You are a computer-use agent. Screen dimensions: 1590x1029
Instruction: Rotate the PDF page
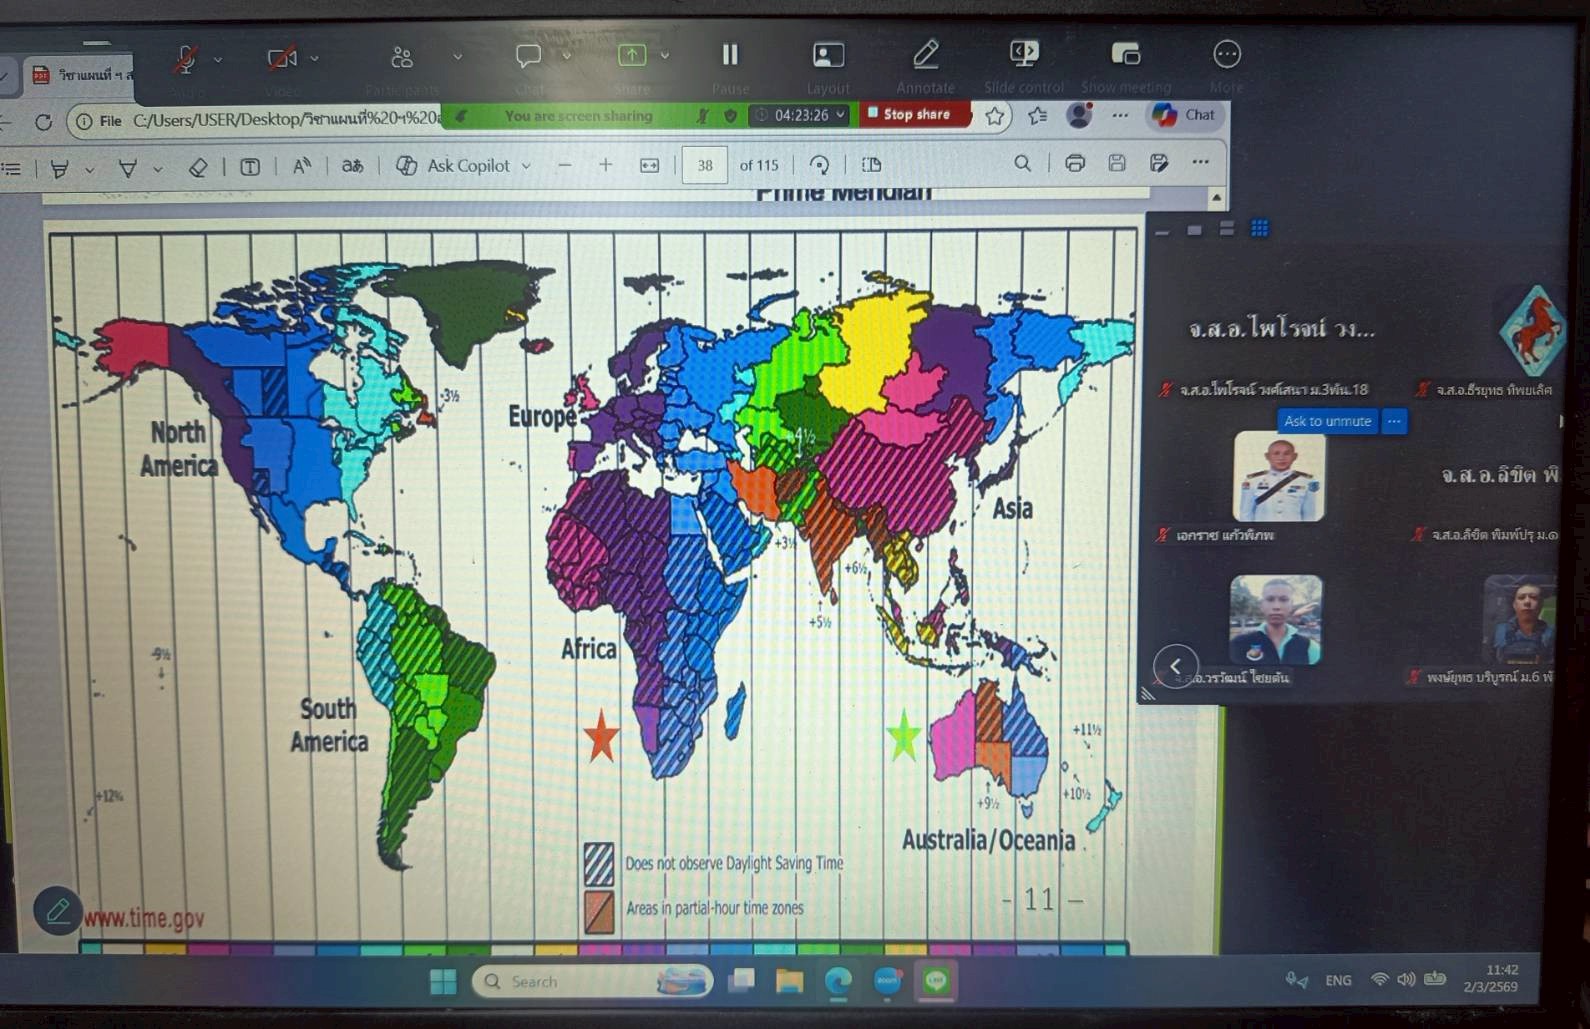click(x=819, y=165)
